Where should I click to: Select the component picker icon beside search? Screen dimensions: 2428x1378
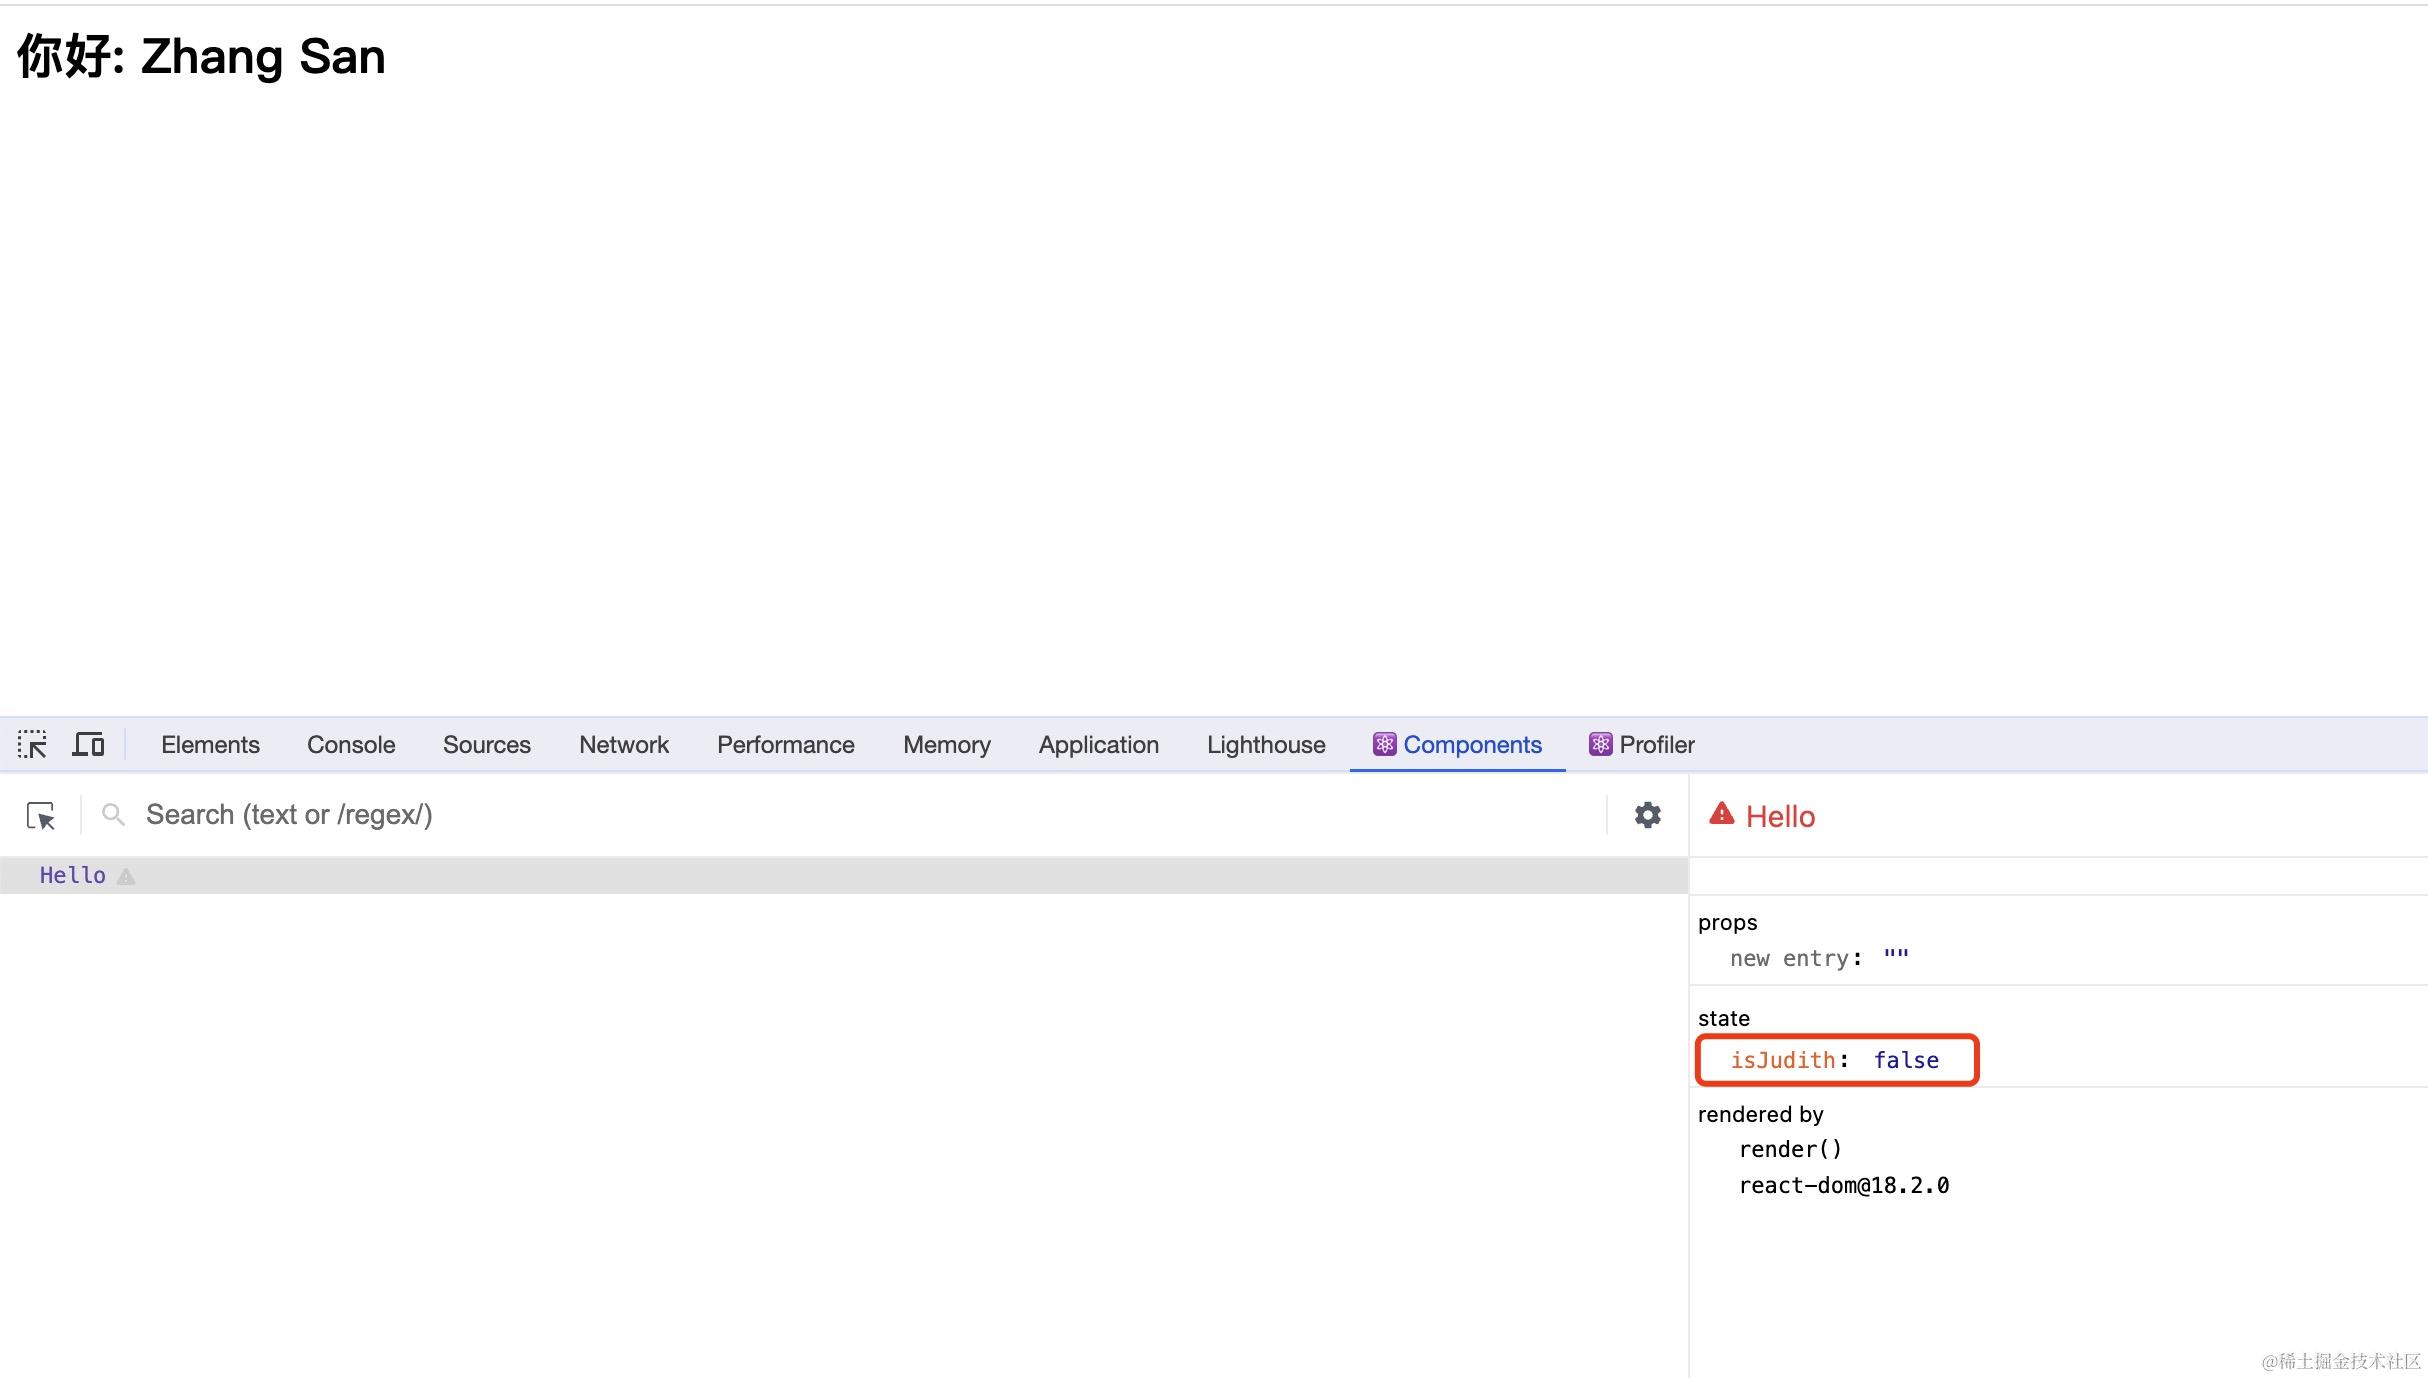41,815
